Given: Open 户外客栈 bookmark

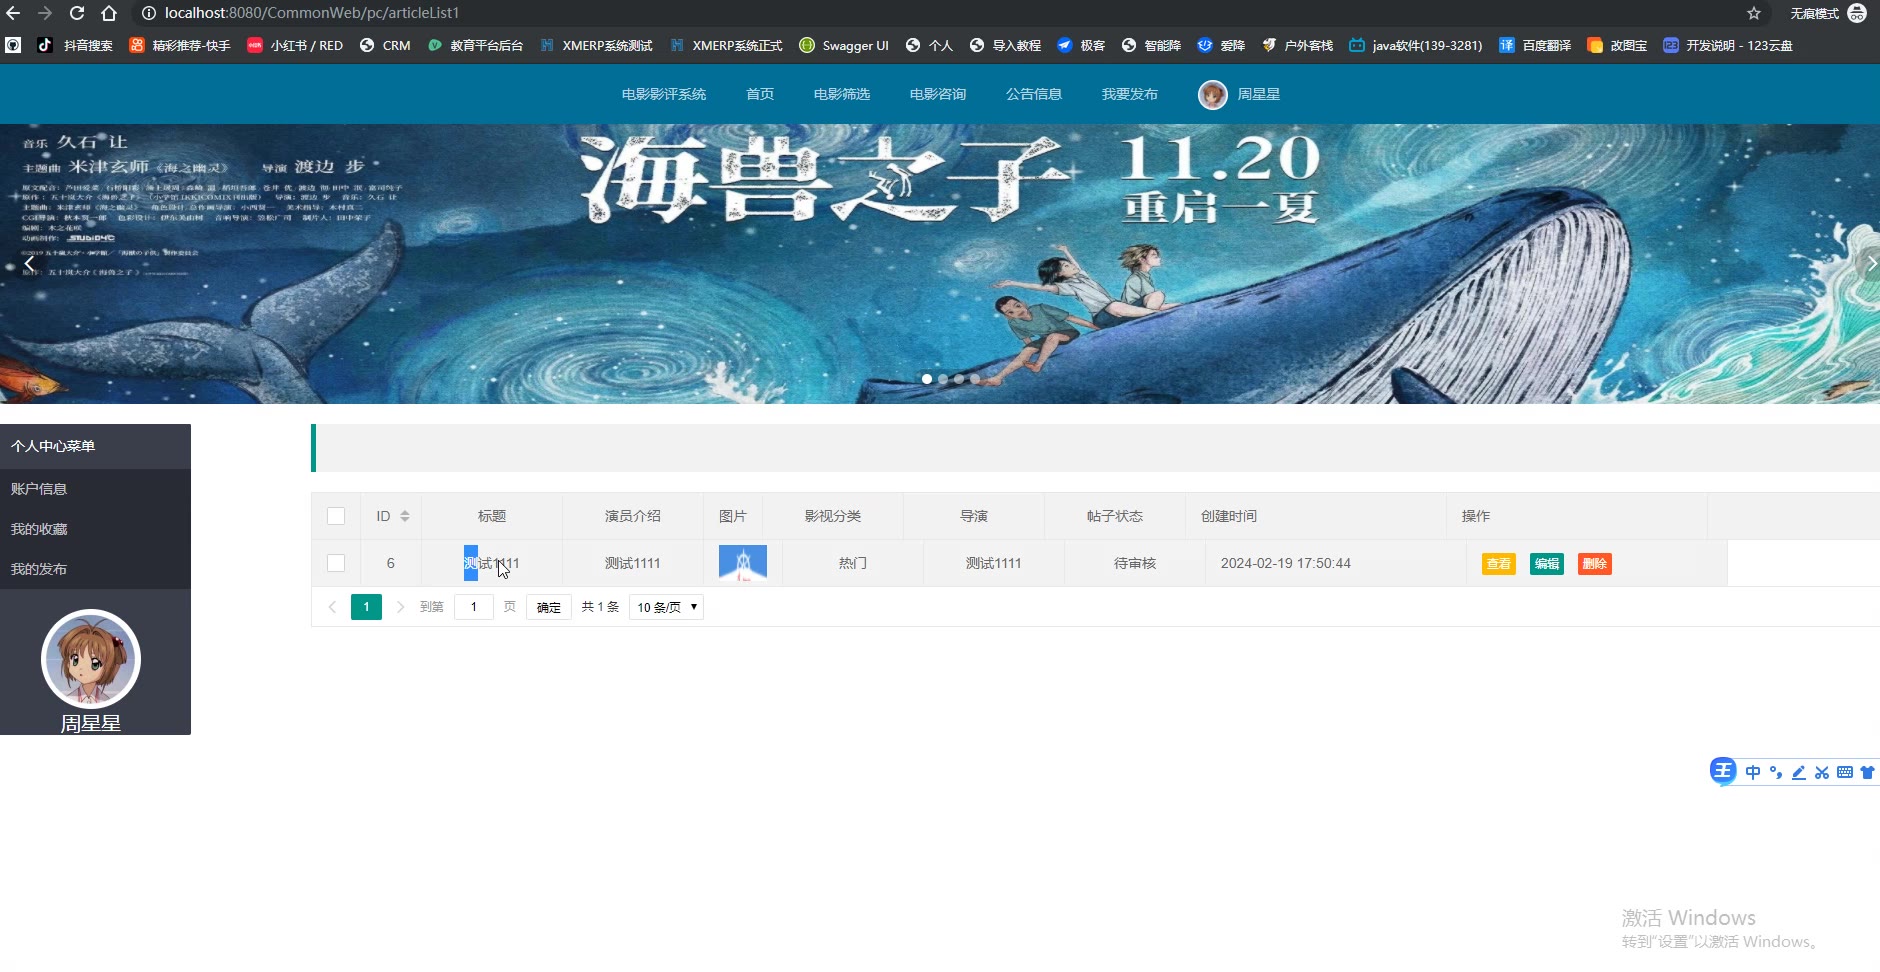Looking at the screenshot, I should tap(1297, 45).
